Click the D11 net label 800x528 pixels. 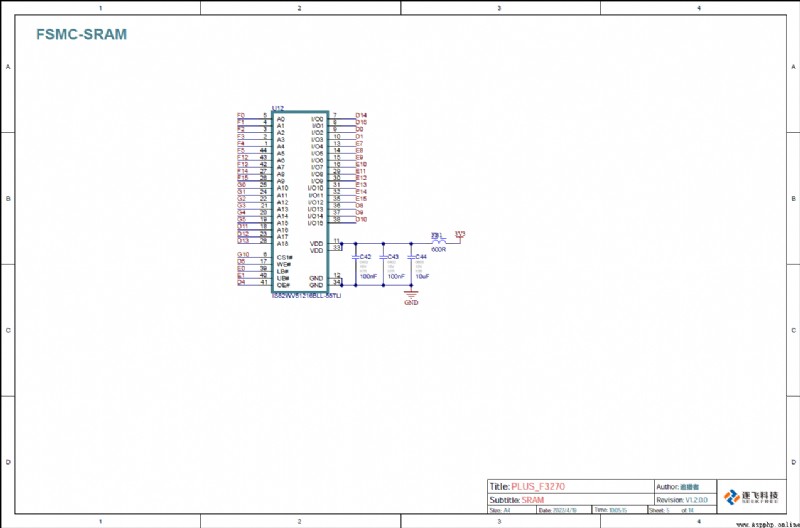tap(242, 226)
